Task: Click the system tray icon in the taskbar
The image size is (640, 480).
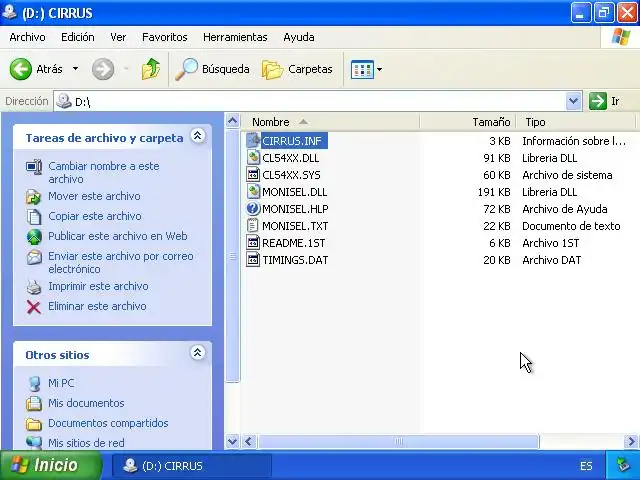Action: [623, 465]
